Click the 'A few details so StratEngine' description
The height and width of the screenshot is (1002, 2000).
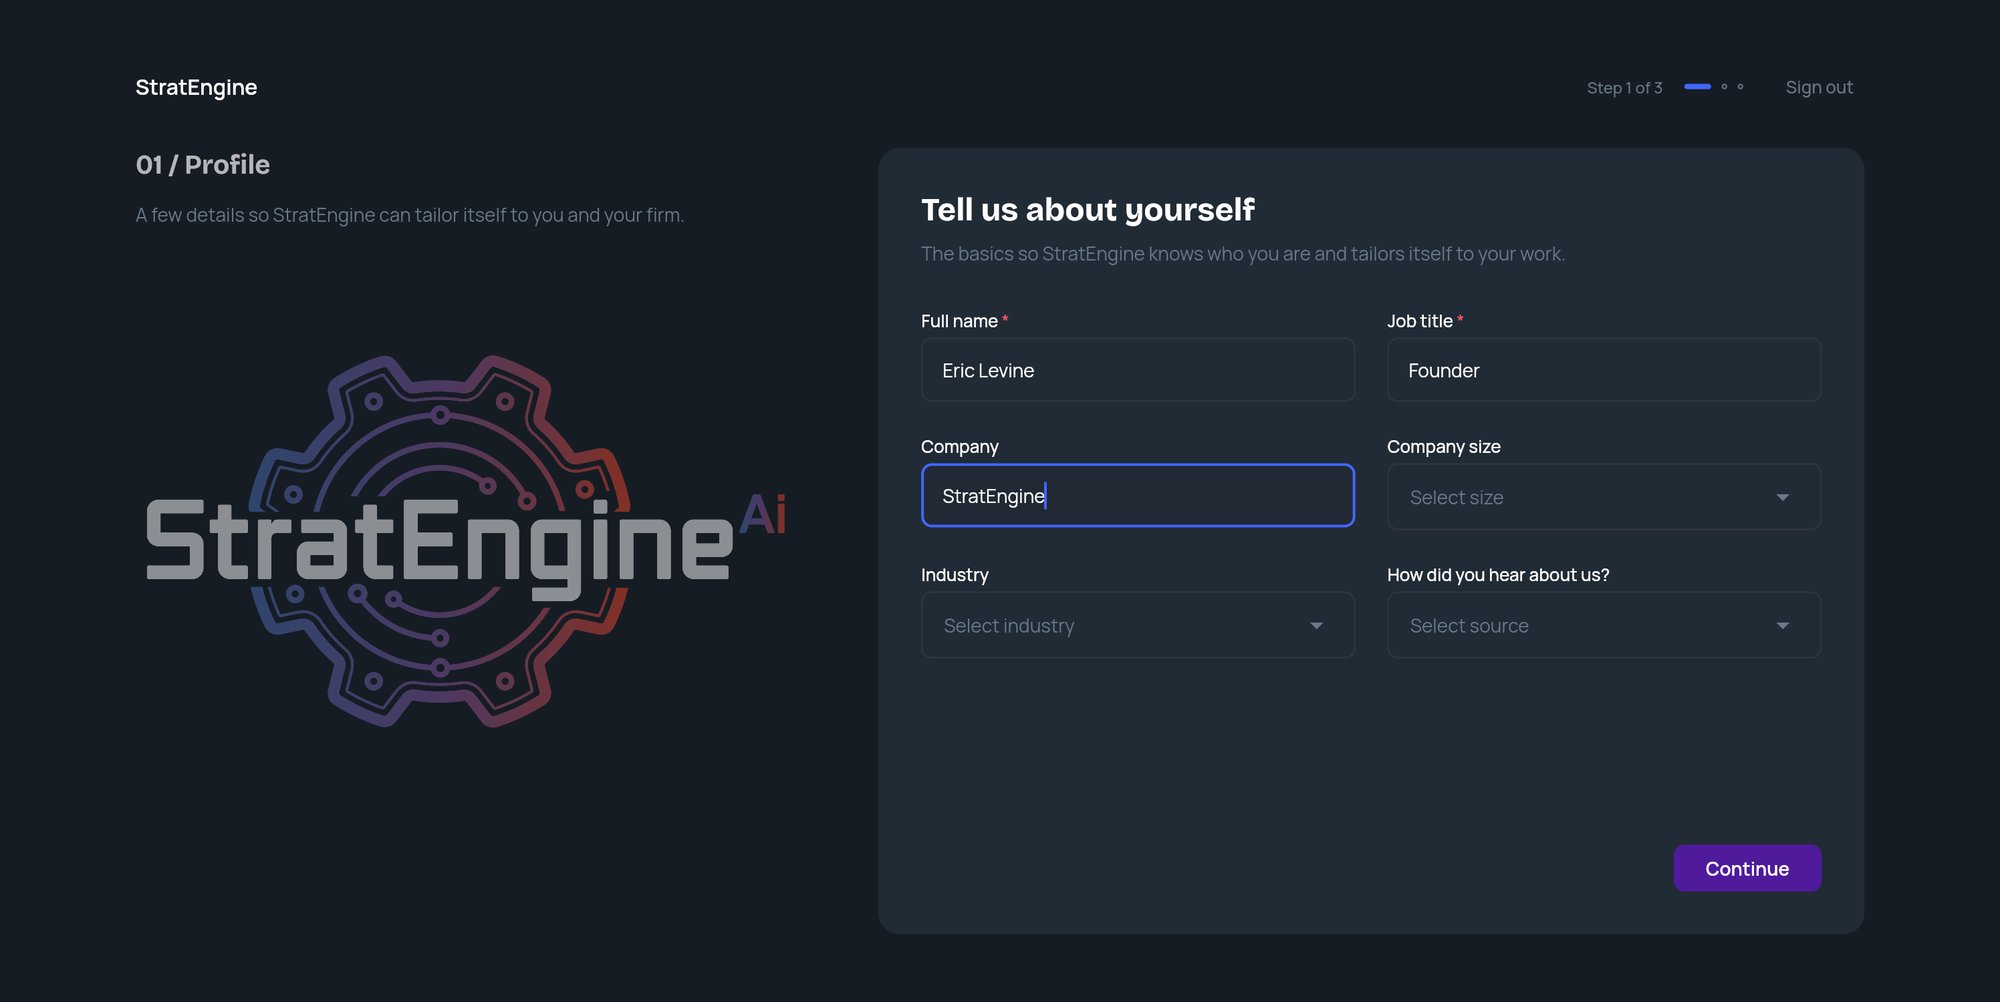coord(410,215)
